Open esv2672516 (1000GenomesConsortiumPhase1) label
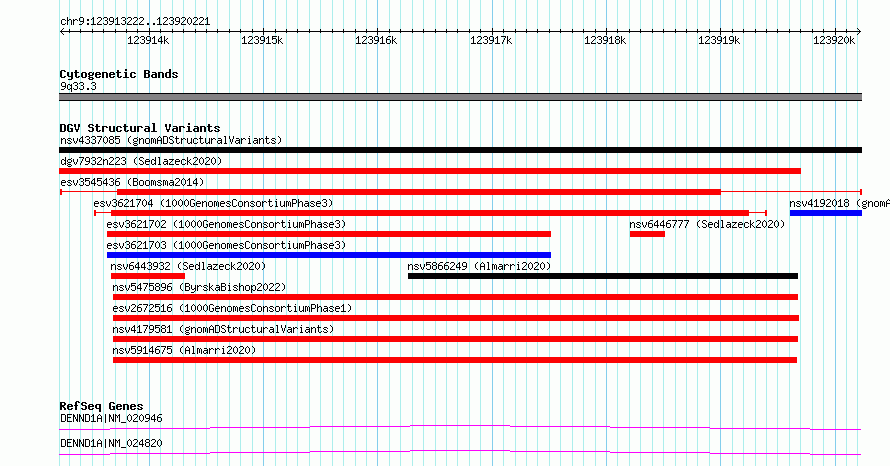The image size is (890, 466). click(232, 308)
